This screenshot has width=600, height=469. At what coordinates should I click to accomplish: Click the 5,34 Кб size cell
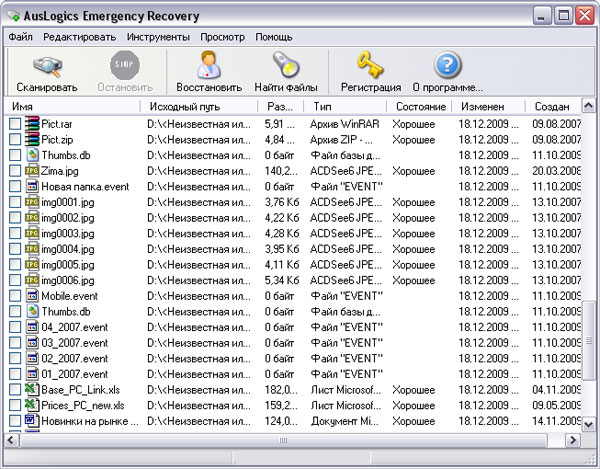pyautogui.click(x=282, y=280)
